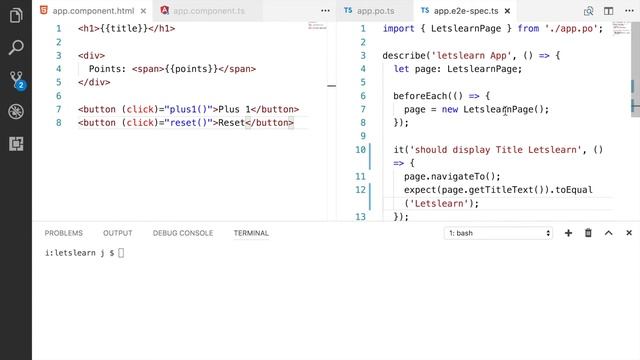Click the right editor vertical scrollbar

click(635, 69)
